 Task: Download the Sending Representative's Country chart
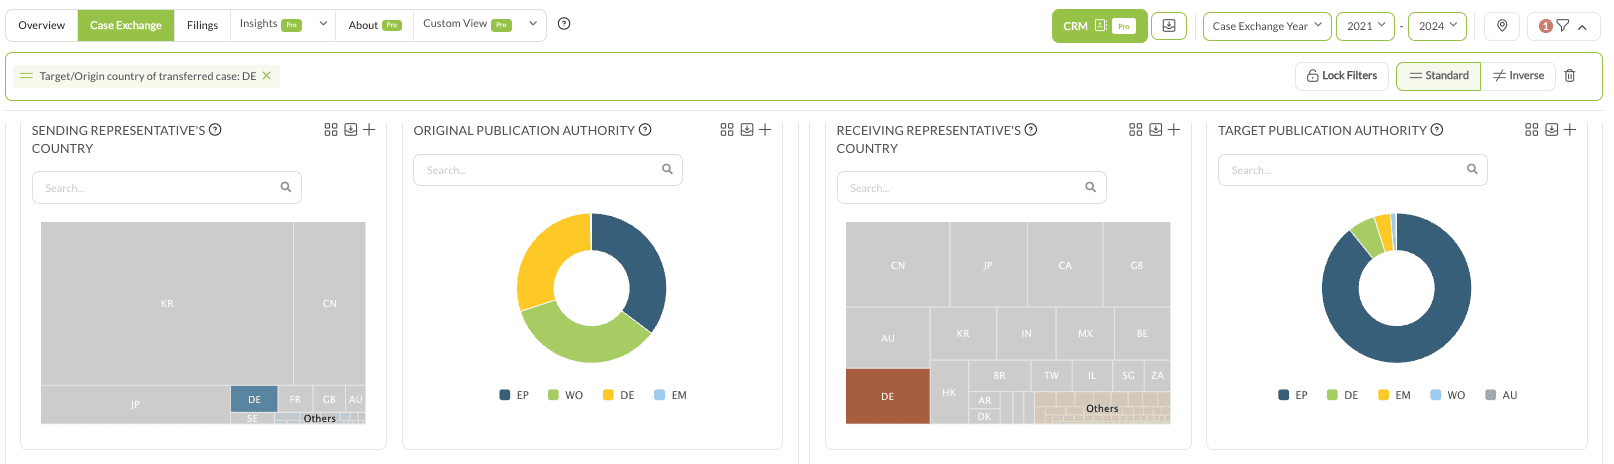[351, 130]
